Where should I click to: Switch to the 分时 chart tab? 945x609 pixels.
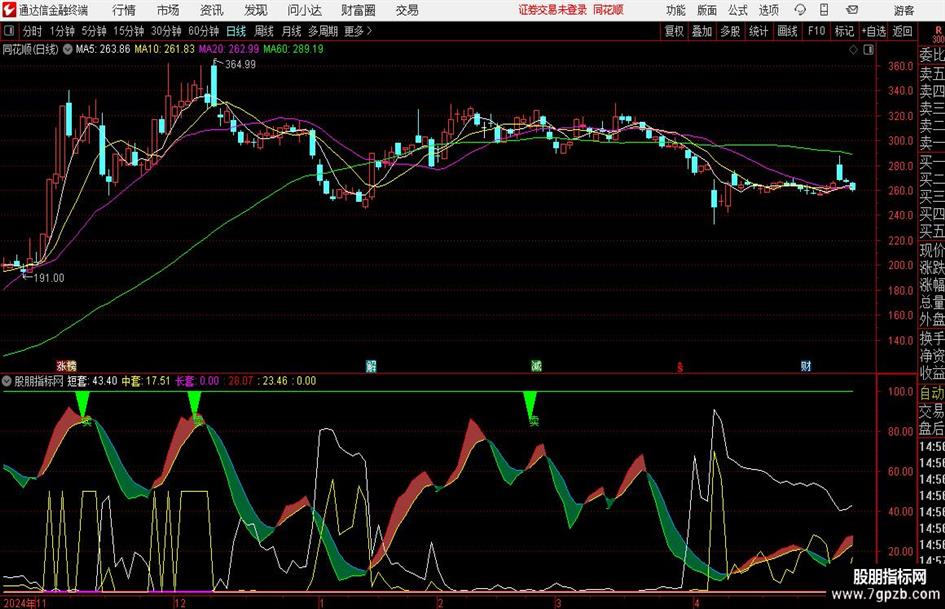33,31
